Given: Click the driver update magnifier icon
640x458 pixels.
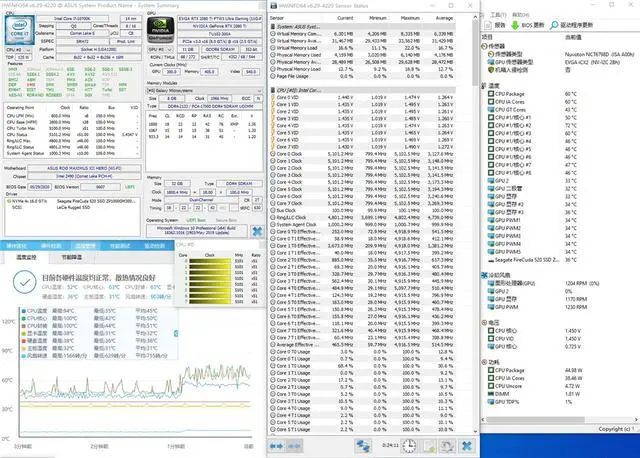Looking at the screenshot, I should pos(553,25).
